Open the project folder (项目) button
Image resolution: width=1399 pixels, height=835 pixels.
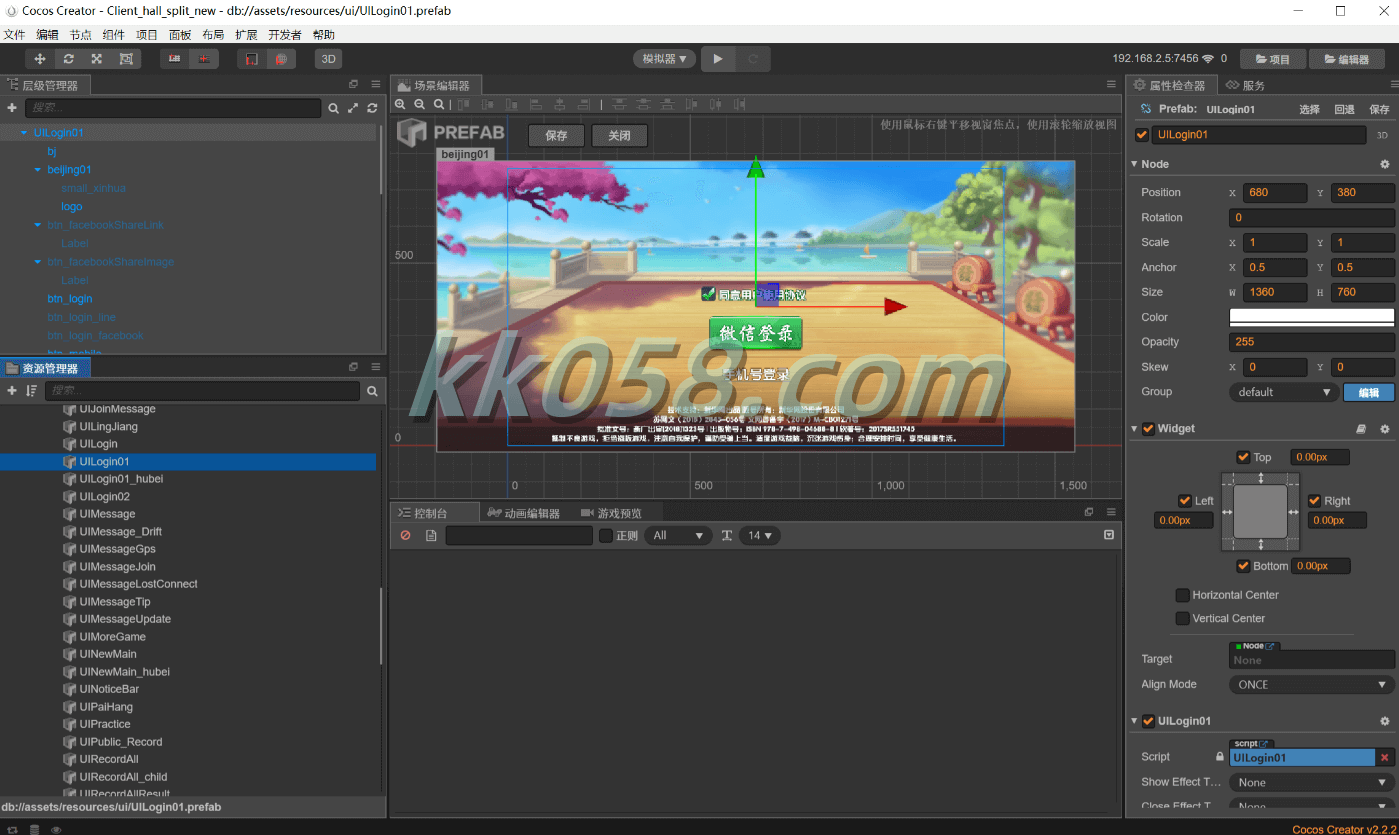(x=1272, y=59)
